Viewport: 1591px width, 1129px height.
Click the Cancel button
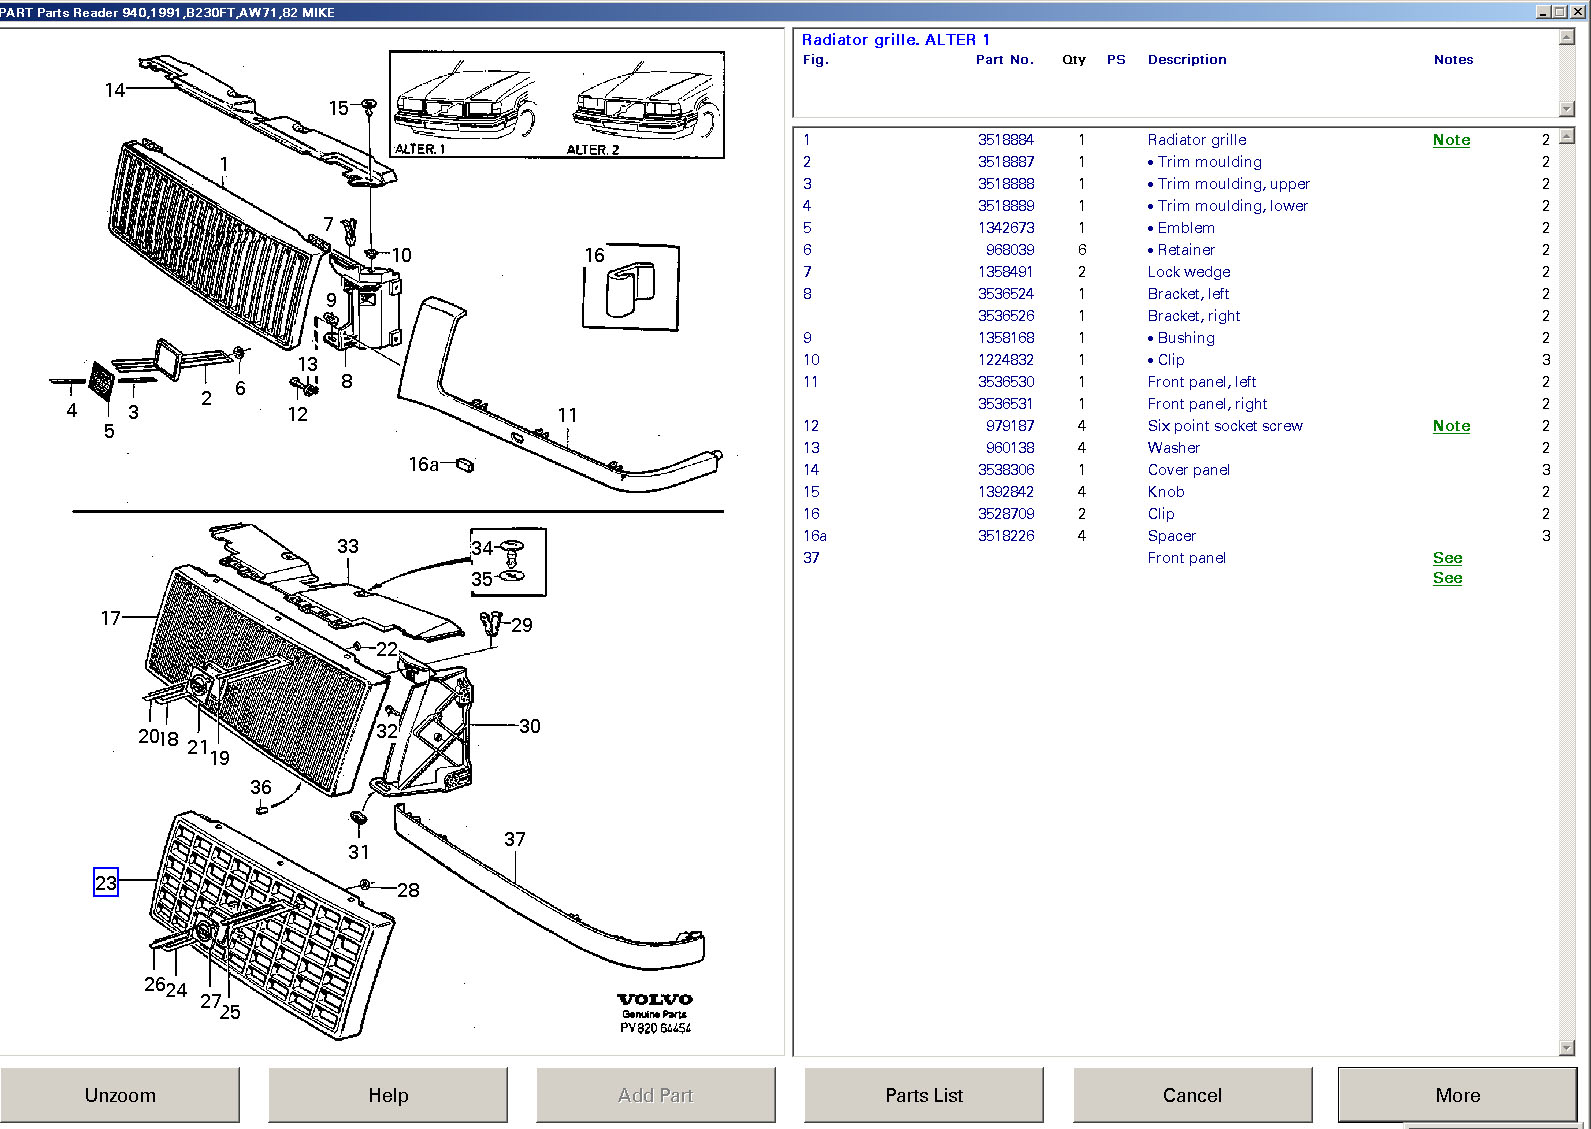(1192, 1095)
